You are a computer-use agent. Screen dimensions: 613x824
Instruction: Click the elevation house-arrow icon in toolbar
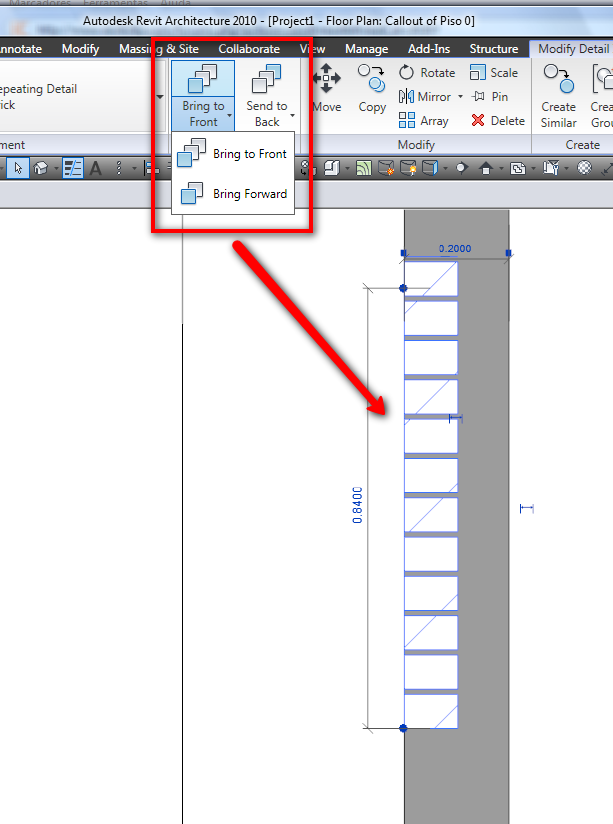(486, 168)
